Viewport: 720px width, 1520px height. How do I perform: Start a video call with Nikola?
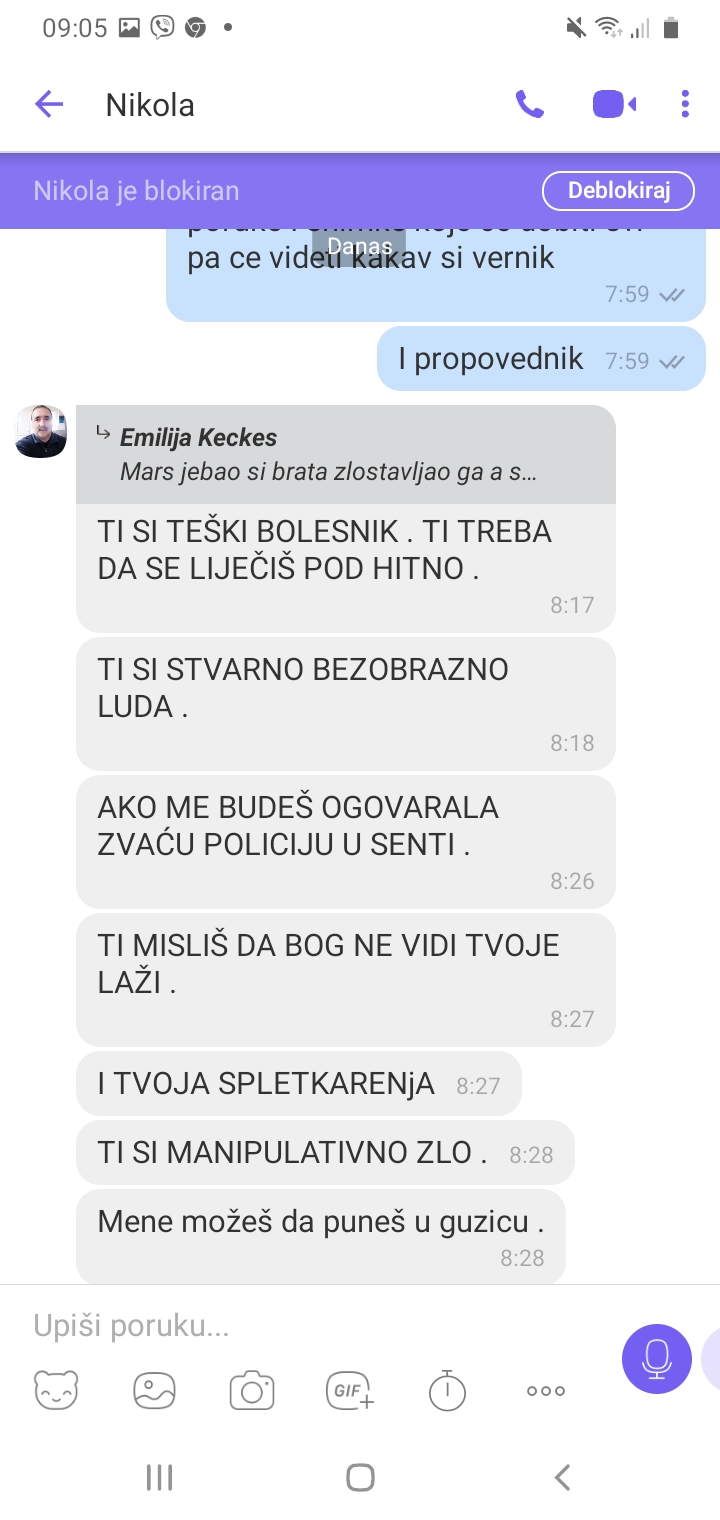click(614, 104)
